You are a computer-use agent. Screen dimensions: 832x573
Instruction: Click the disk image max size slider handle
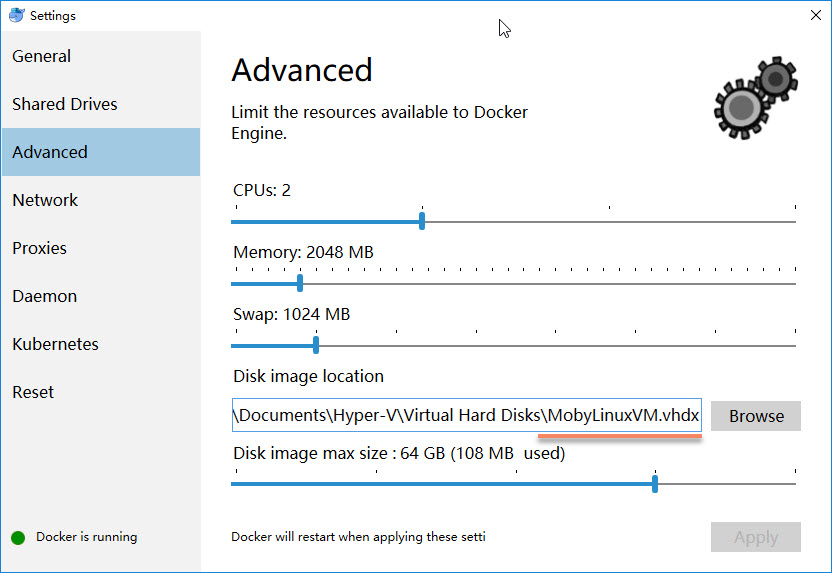click(x=655, y=484)
